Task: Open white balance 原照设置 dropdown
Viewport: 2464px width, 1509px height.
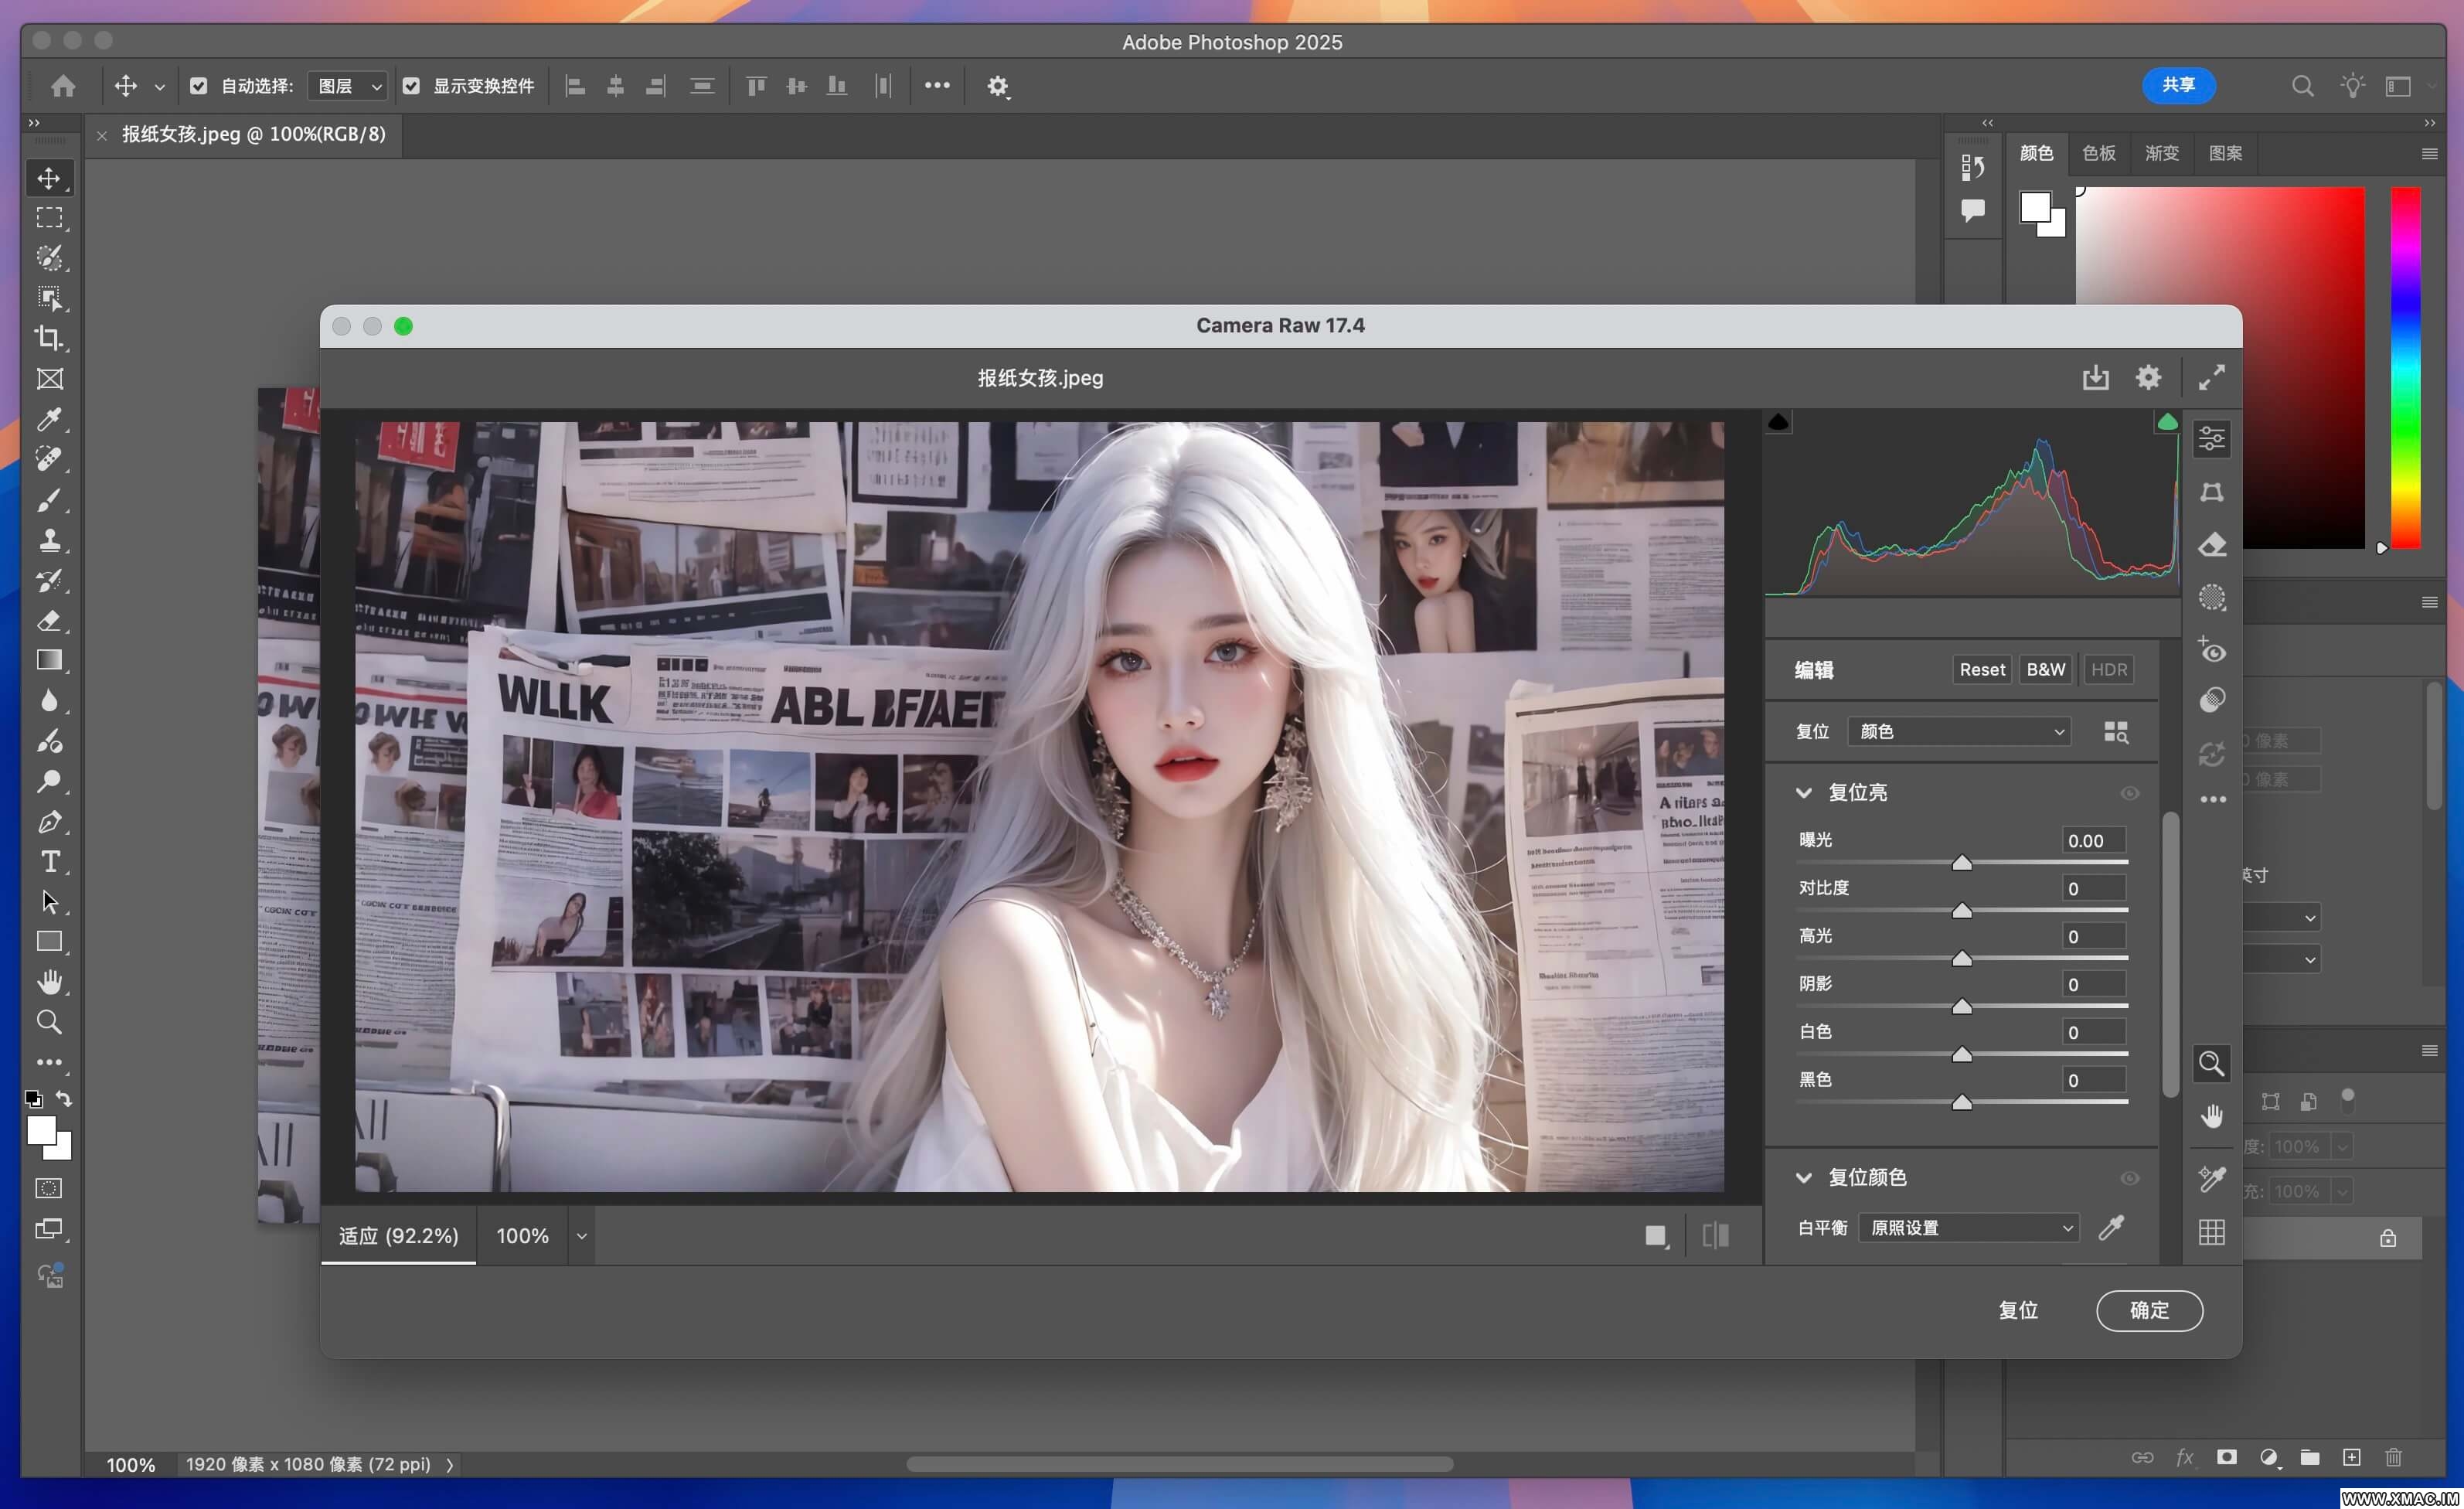Action: tap(1969, 1227)
